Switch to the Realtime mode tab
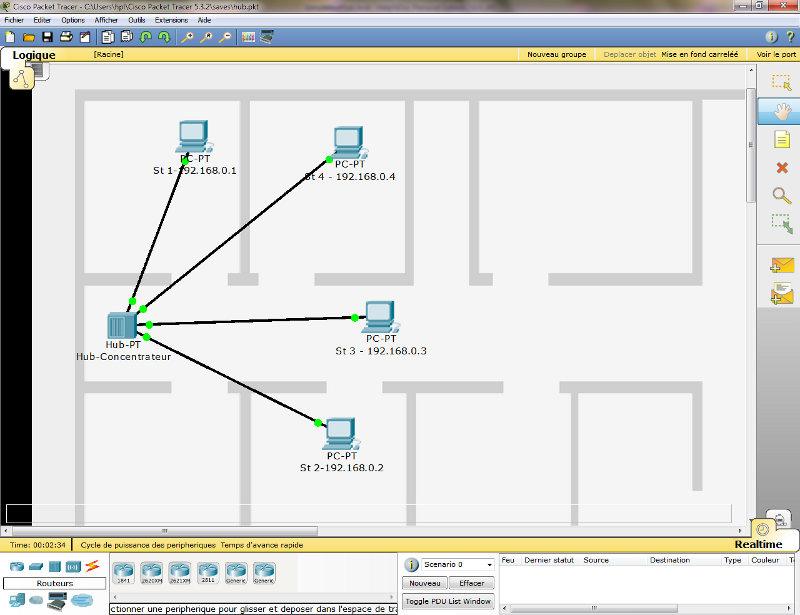 click(x=758, y=544)
